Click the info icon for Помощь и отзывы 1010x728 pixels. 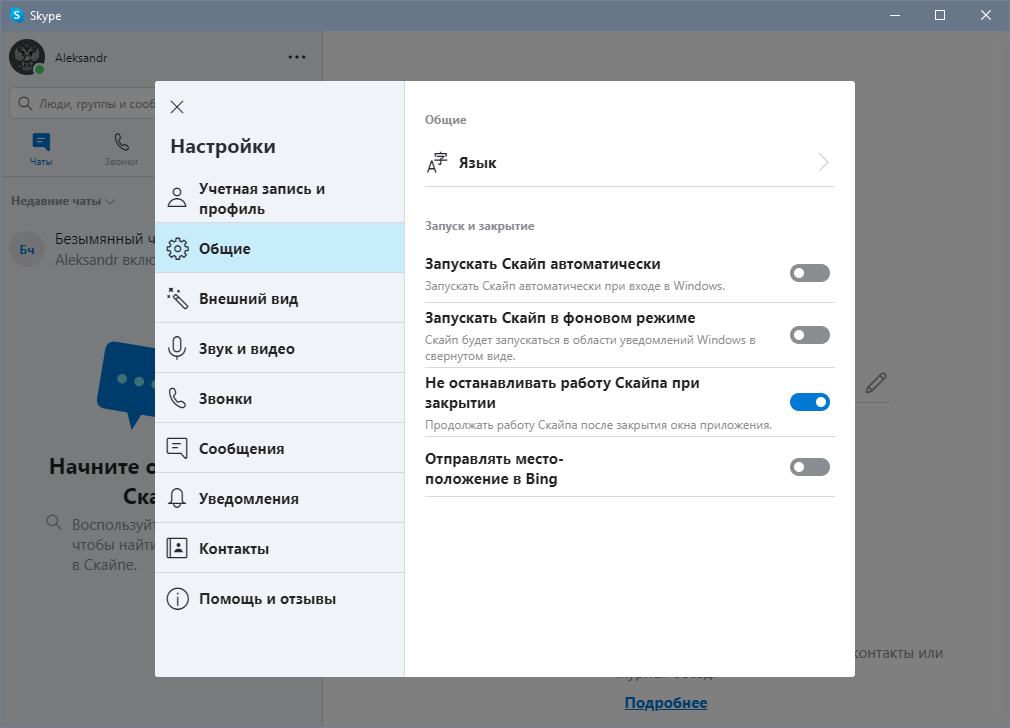(177, 600)
